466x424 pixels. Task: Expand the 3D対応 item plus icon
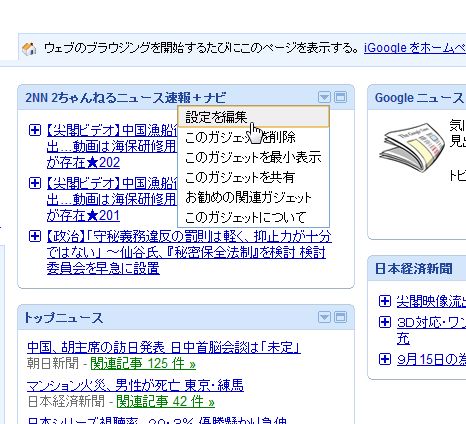pos(385,322)
